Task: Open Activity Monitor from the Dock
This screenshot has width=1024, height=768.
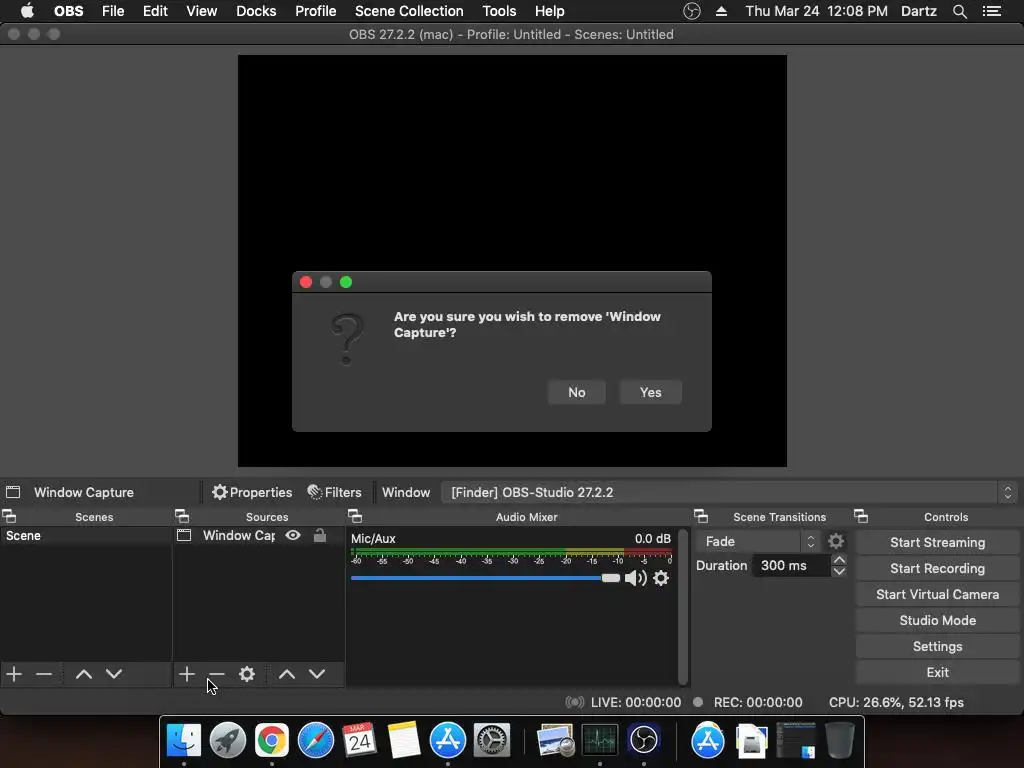Action: point(600,741)
